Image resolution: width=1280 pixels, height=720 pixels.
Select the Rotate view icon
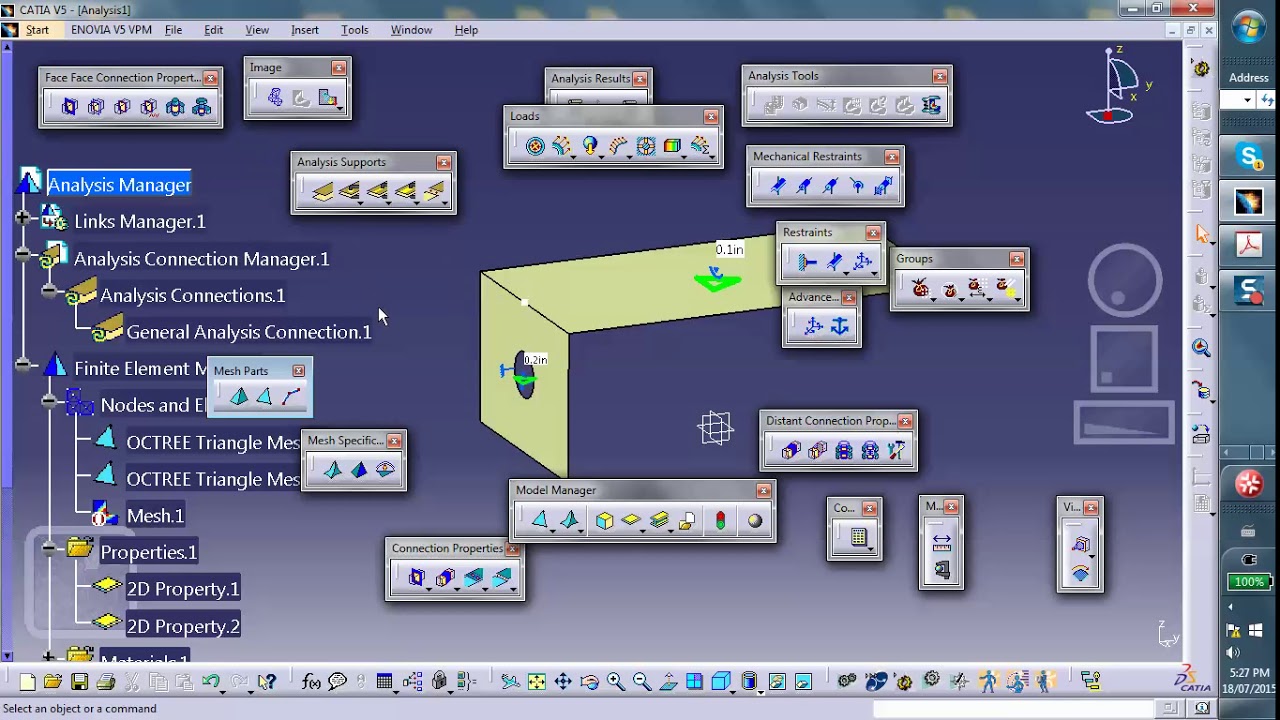pyautogui.click(x=589, y=682)
